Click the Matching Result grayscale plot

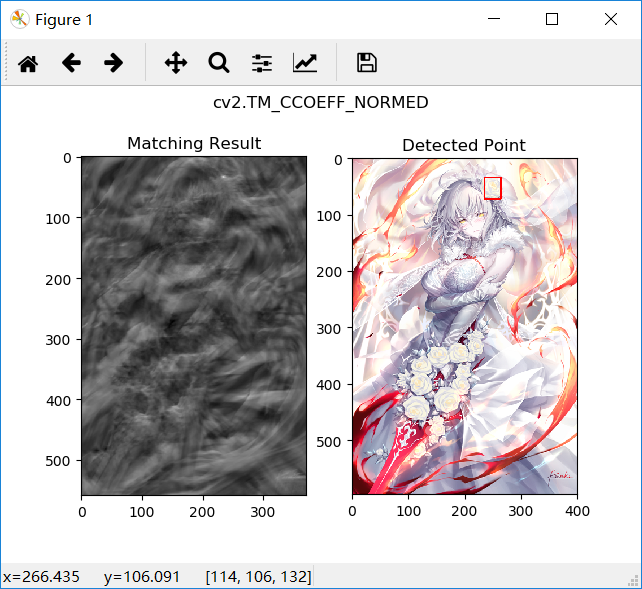pos(194,326)
